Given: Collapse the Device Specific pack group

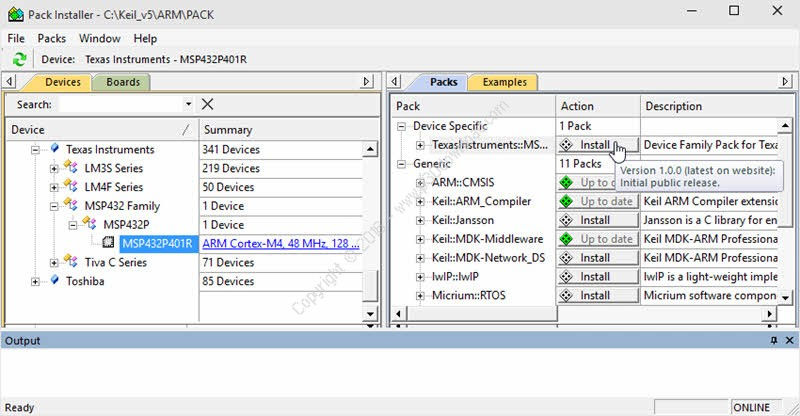Looking at the screenshot, I should pyautogui.click(x=402, y=126).
